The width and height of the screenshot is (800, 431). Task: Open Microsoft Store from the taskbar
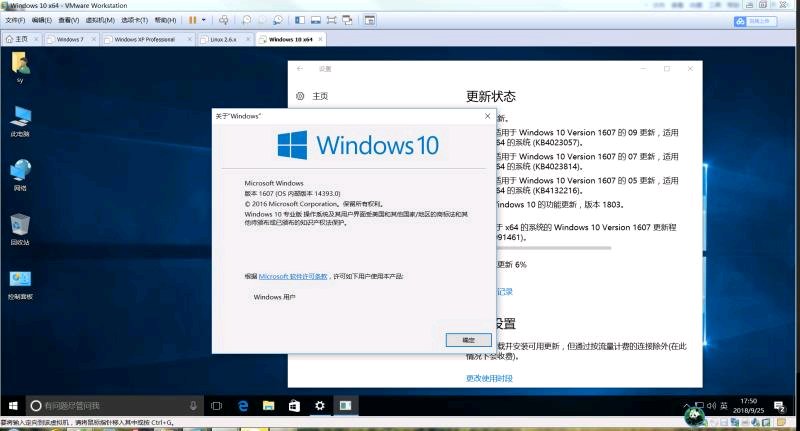294,406
